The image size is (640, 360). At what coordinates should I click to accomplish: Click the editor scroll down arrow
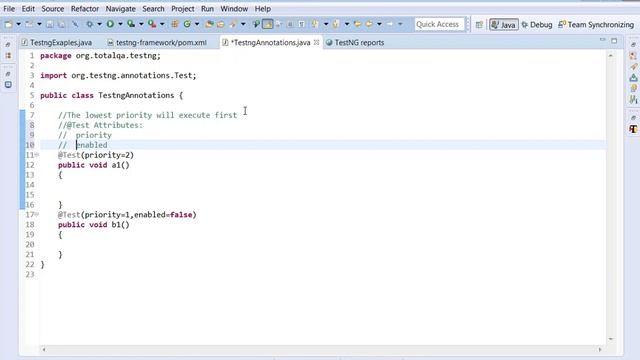(x=611, y=339)
